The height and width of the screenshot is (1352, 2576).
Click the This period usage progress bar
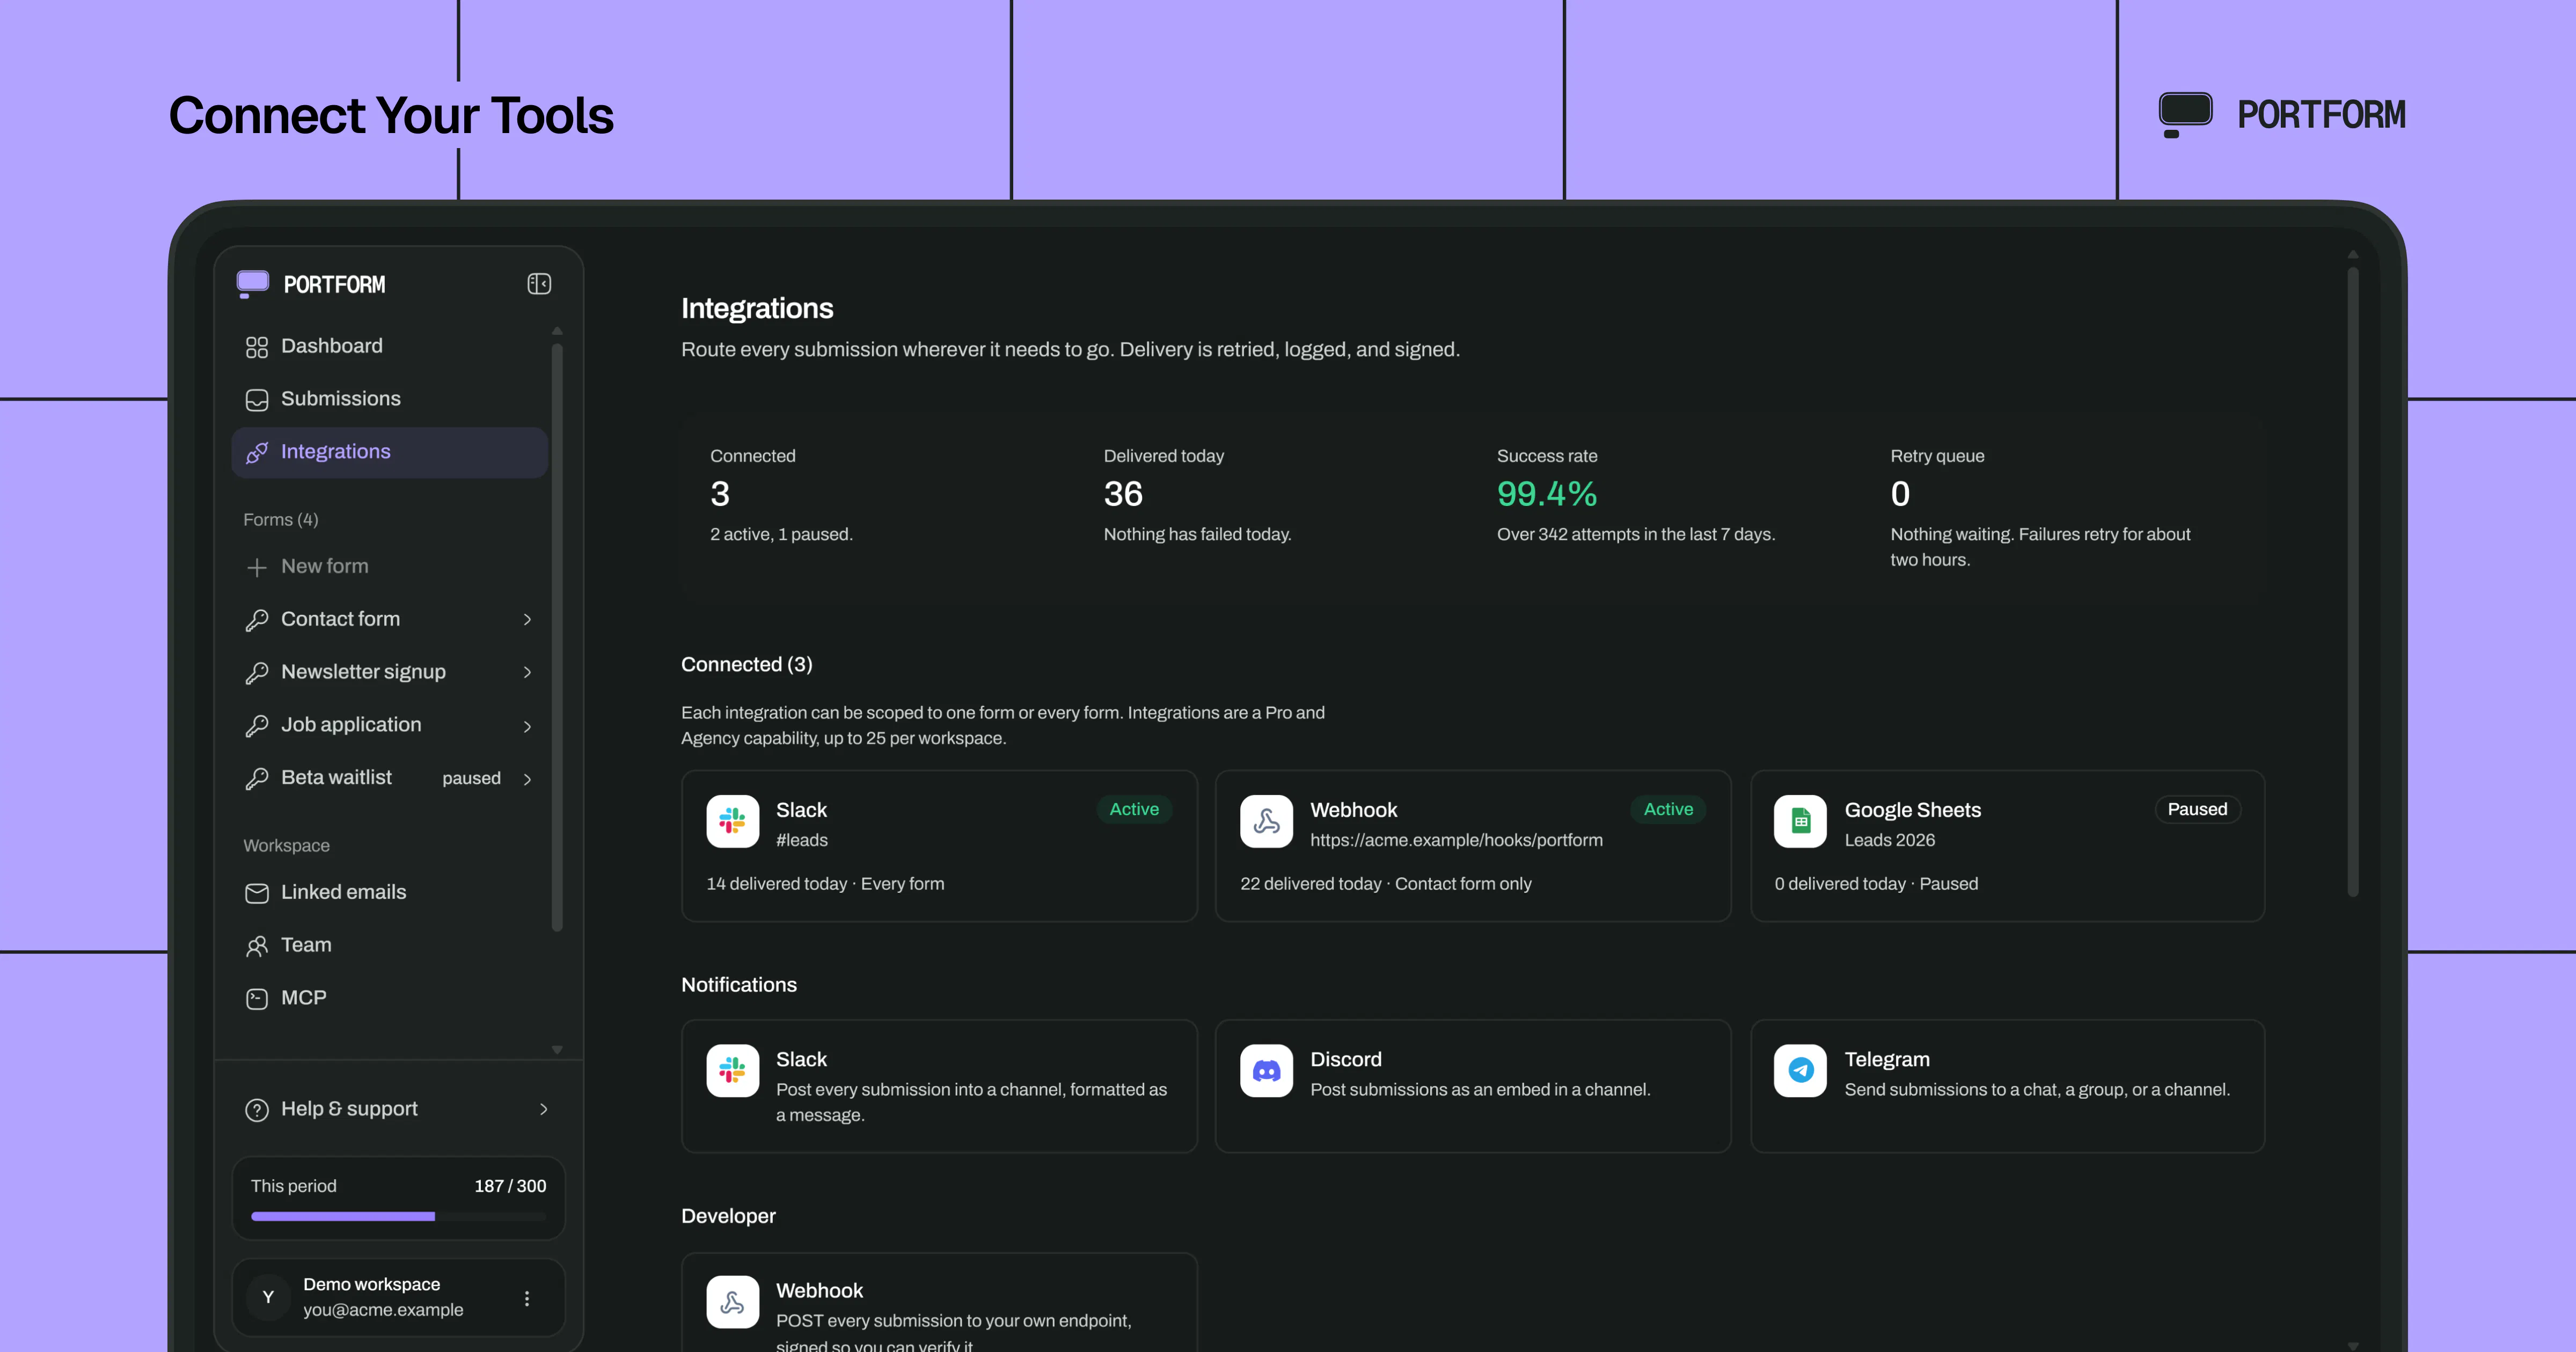point(398,1217)
